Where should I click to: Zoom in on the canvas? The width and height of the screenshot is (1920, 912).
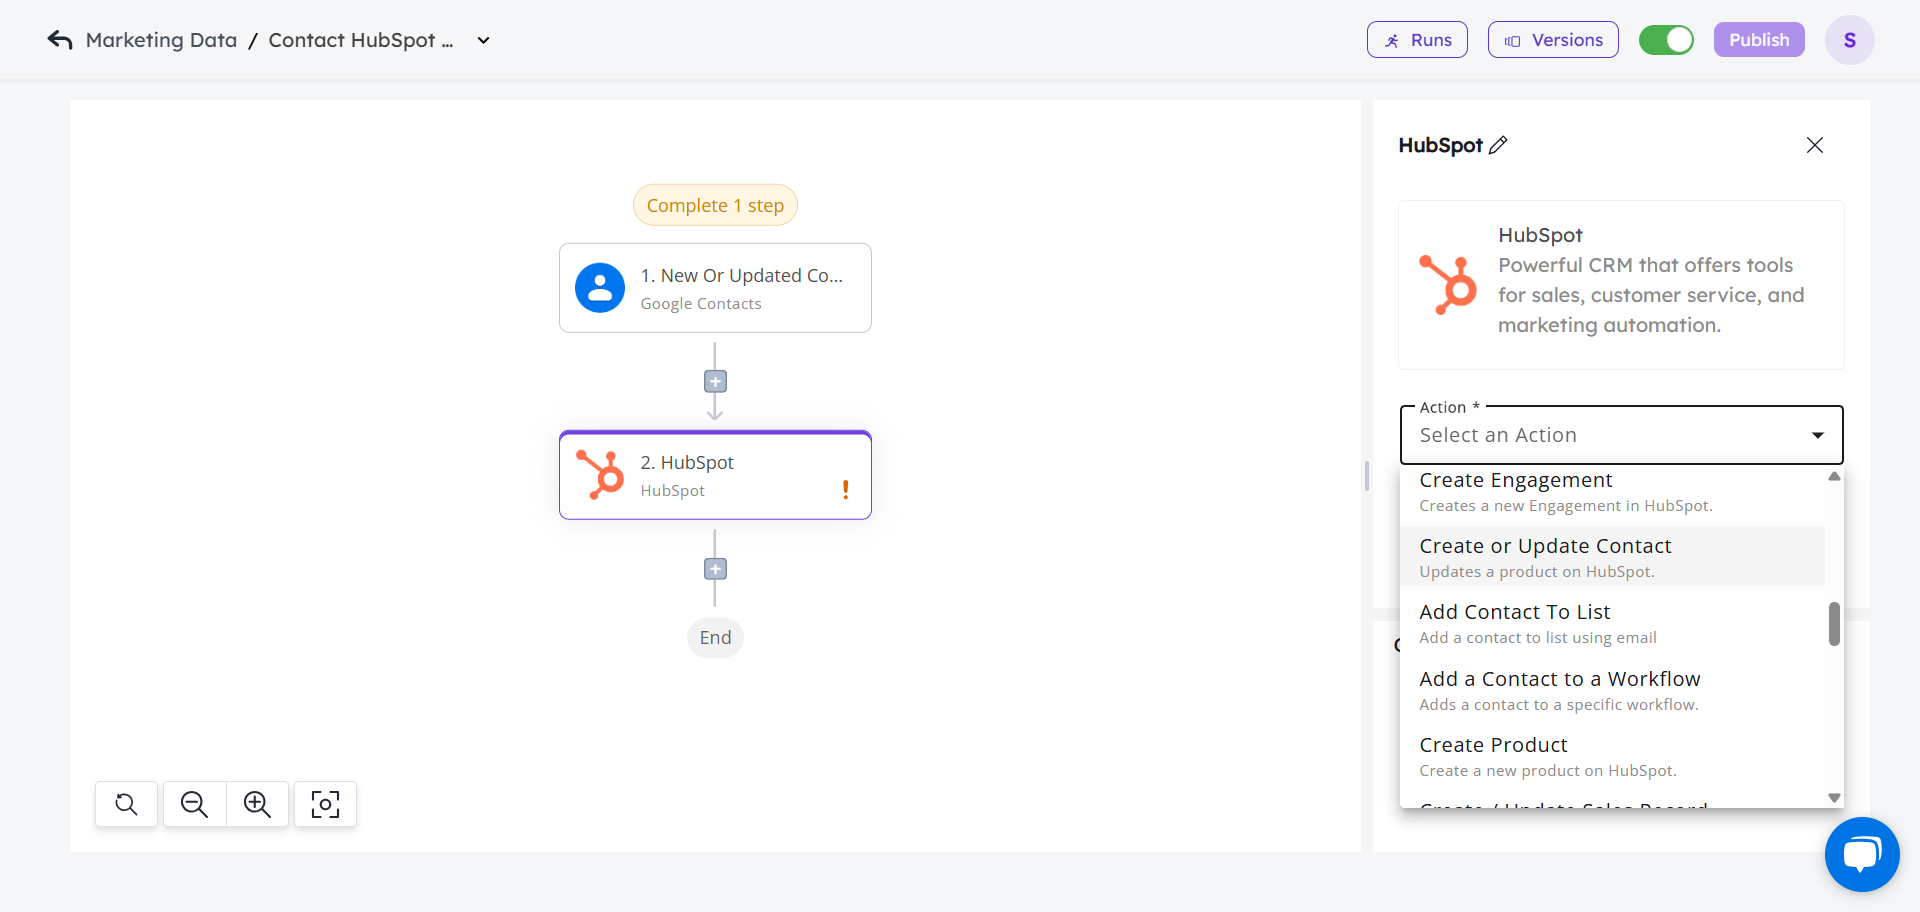tap(257, 804)
